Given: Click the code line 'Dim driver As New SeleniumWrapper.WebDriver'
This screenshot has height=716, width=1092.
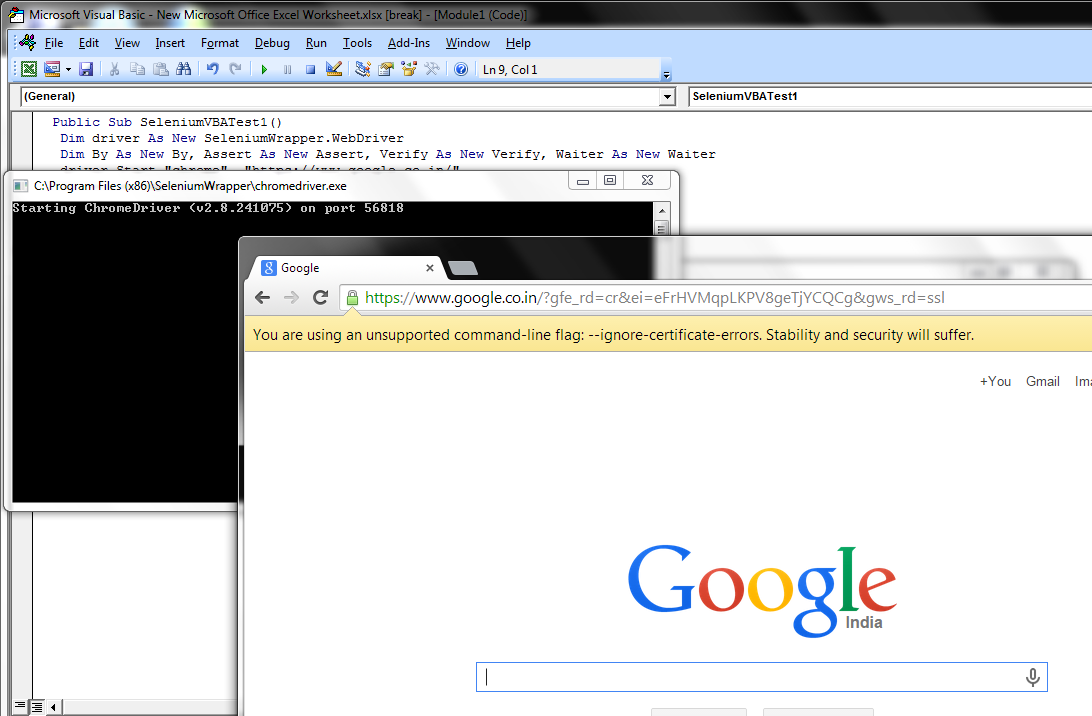Looking at the screenshot, I should [x=232, y=138].
